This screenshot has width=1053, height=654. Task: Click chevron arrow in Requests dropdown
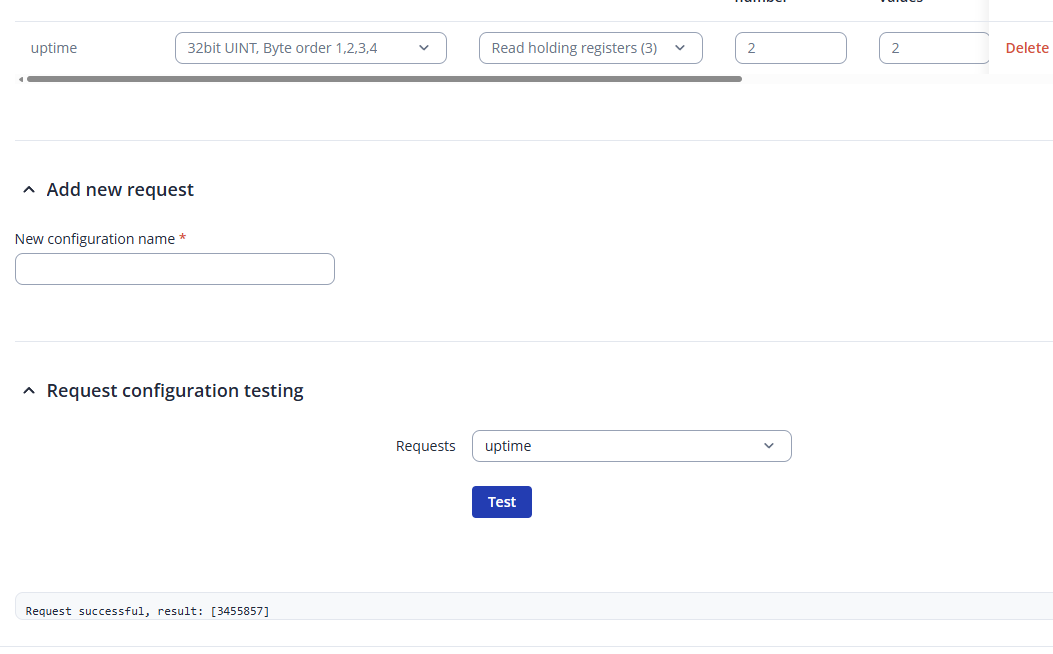click(769, 446)
